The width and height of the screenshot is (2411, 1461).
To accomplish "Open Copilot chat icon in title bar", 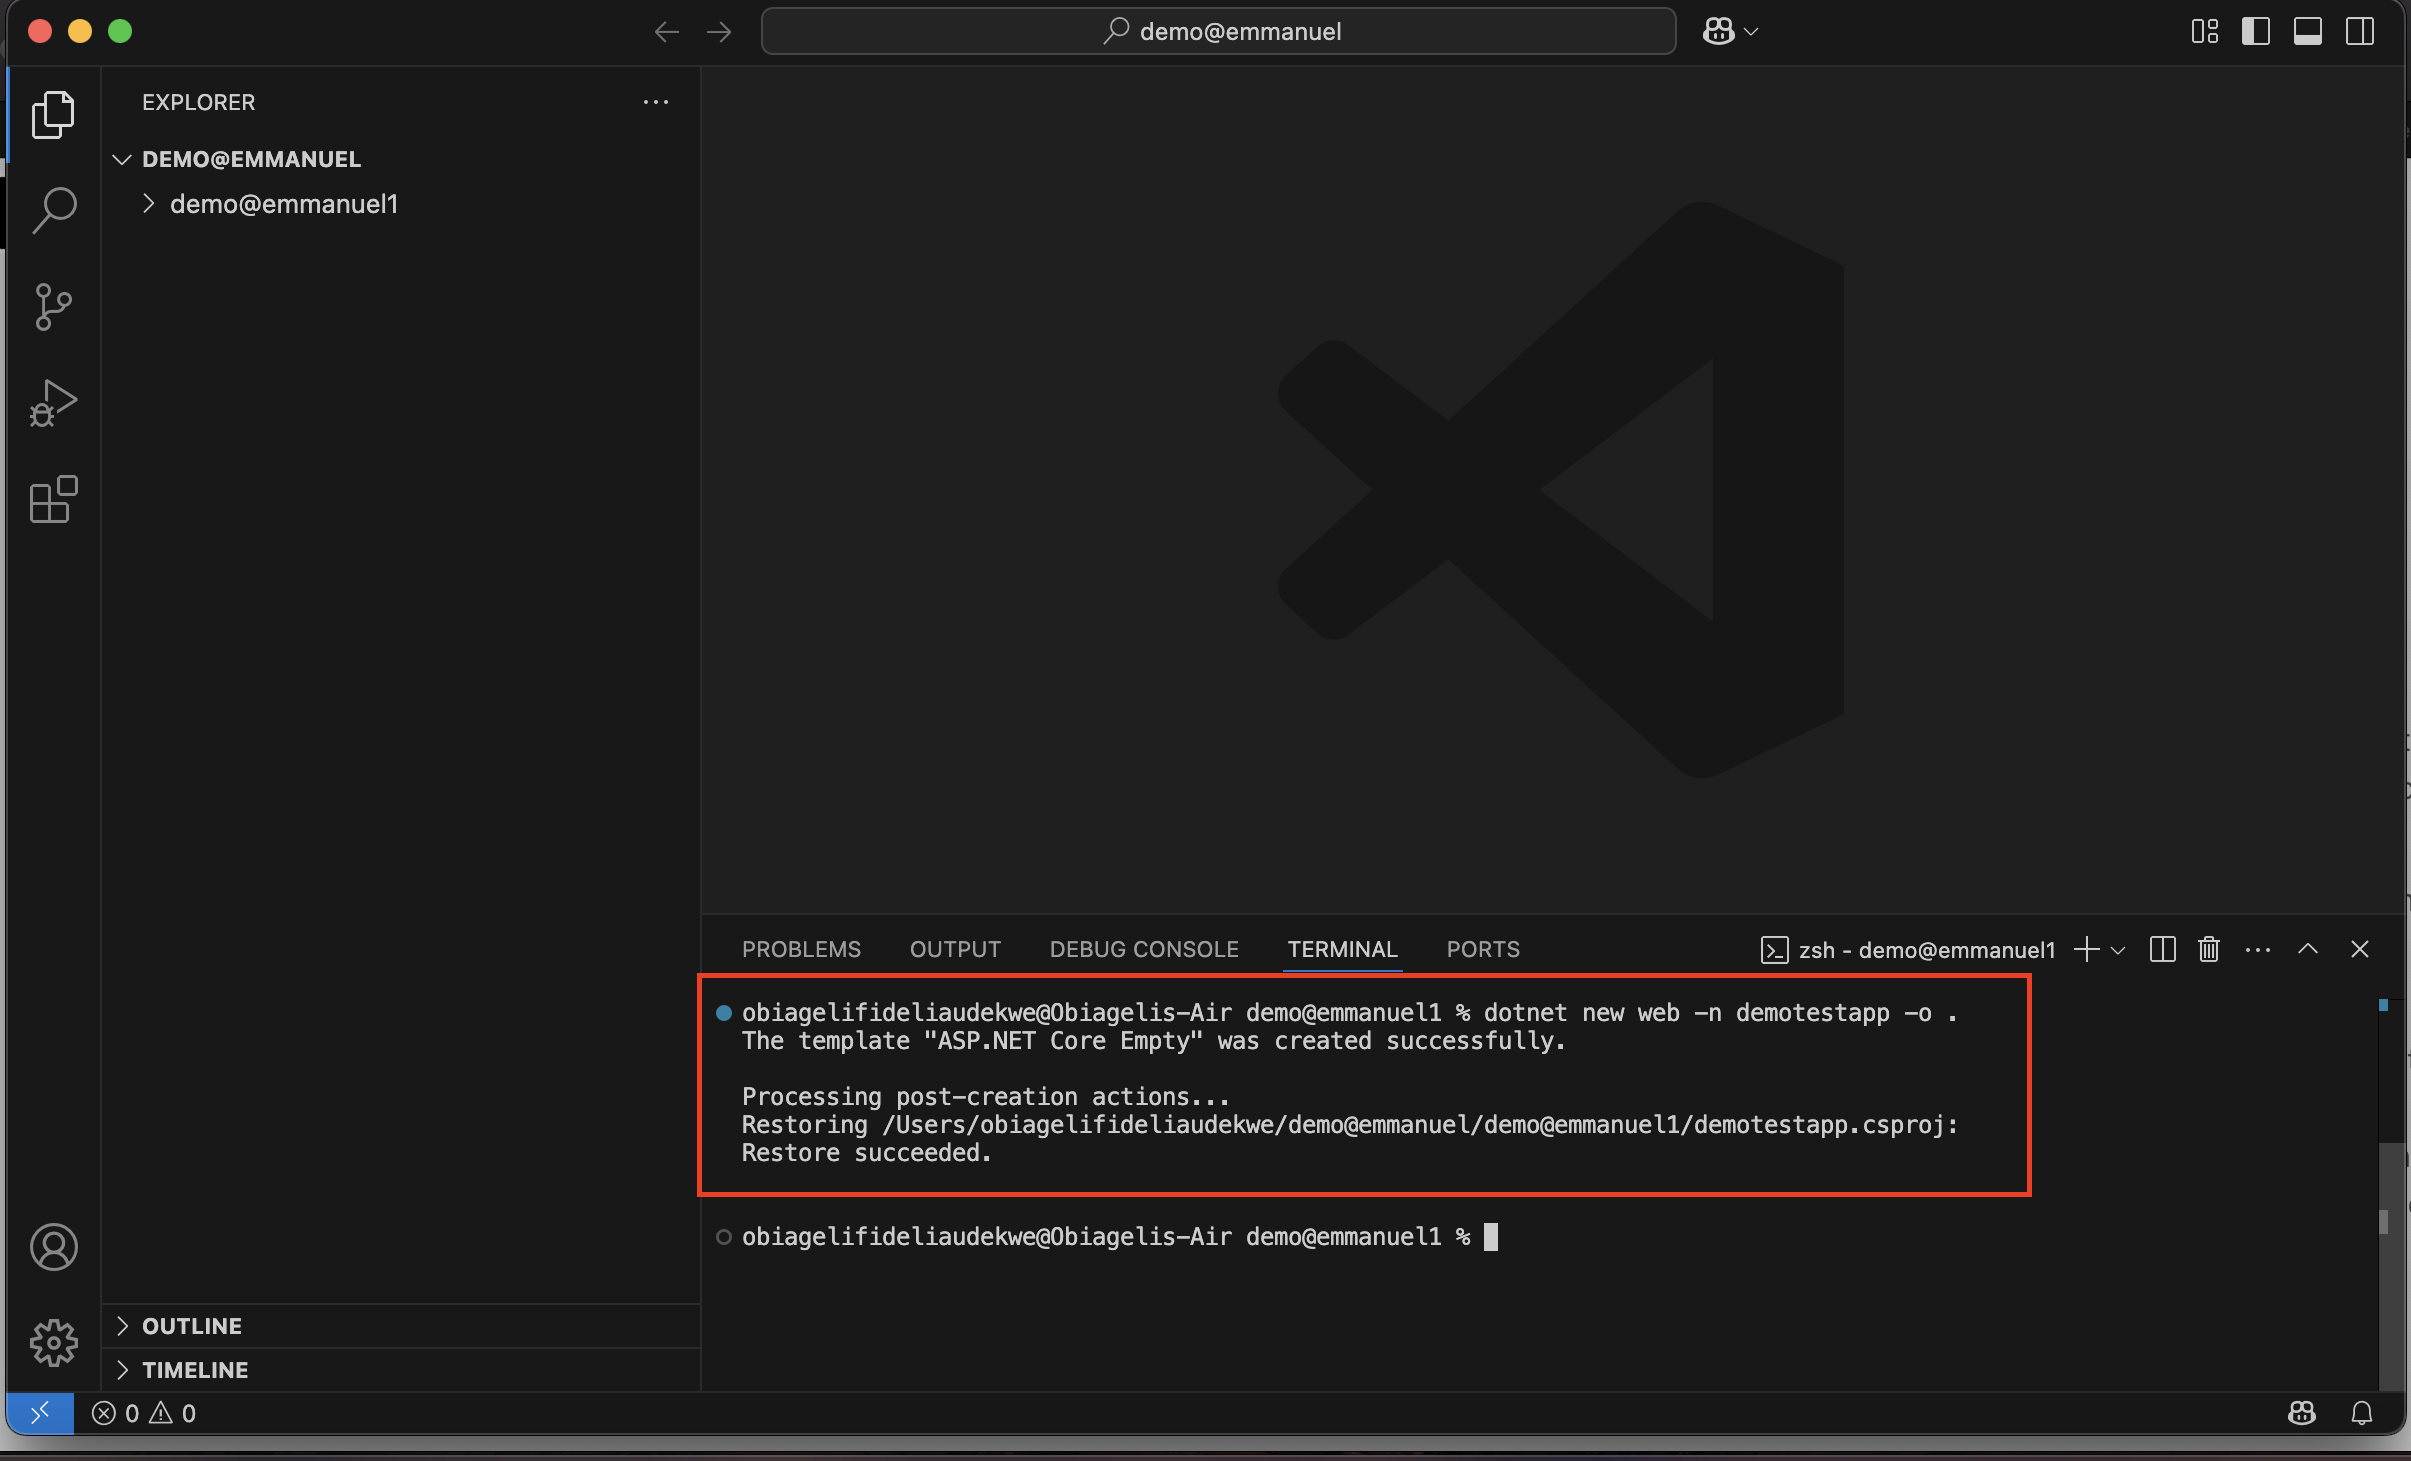I will tap(1718, 32).
